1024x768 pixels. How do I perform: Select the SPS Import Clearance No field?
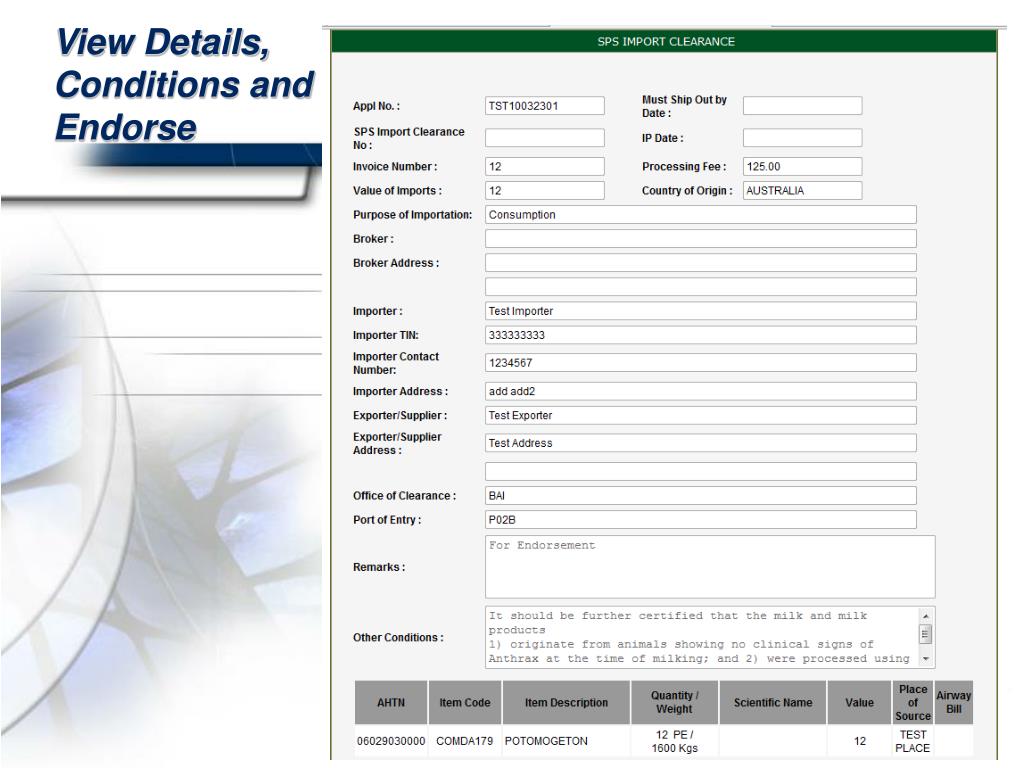[x=545, y=138]
